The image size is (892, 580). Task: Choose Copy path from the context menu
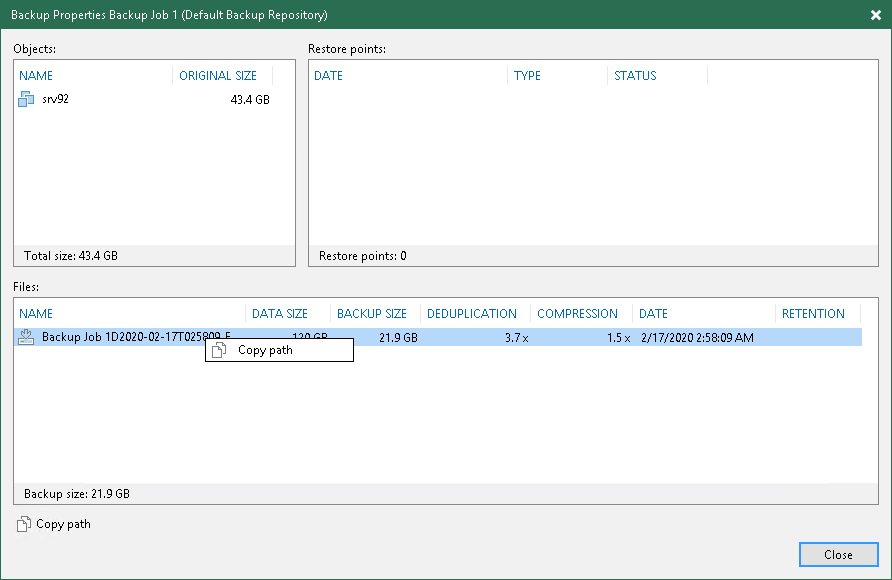[279, 350]
